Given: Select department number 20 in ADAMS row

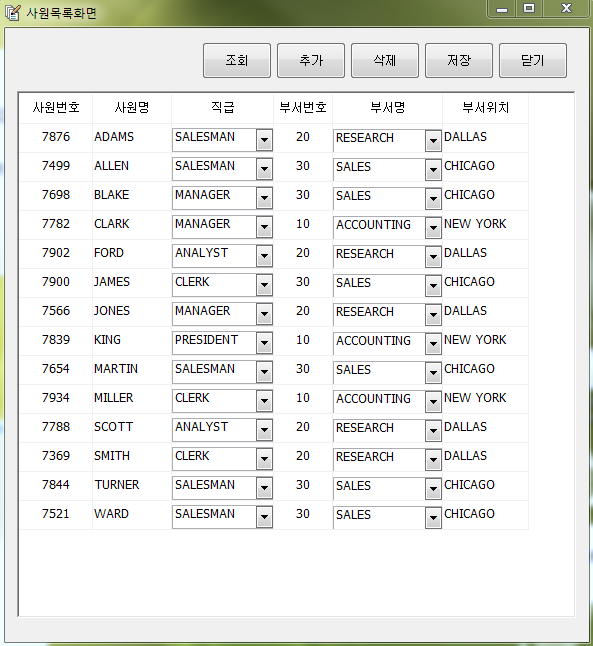Looking at the screenshot, I should point(303,137).
